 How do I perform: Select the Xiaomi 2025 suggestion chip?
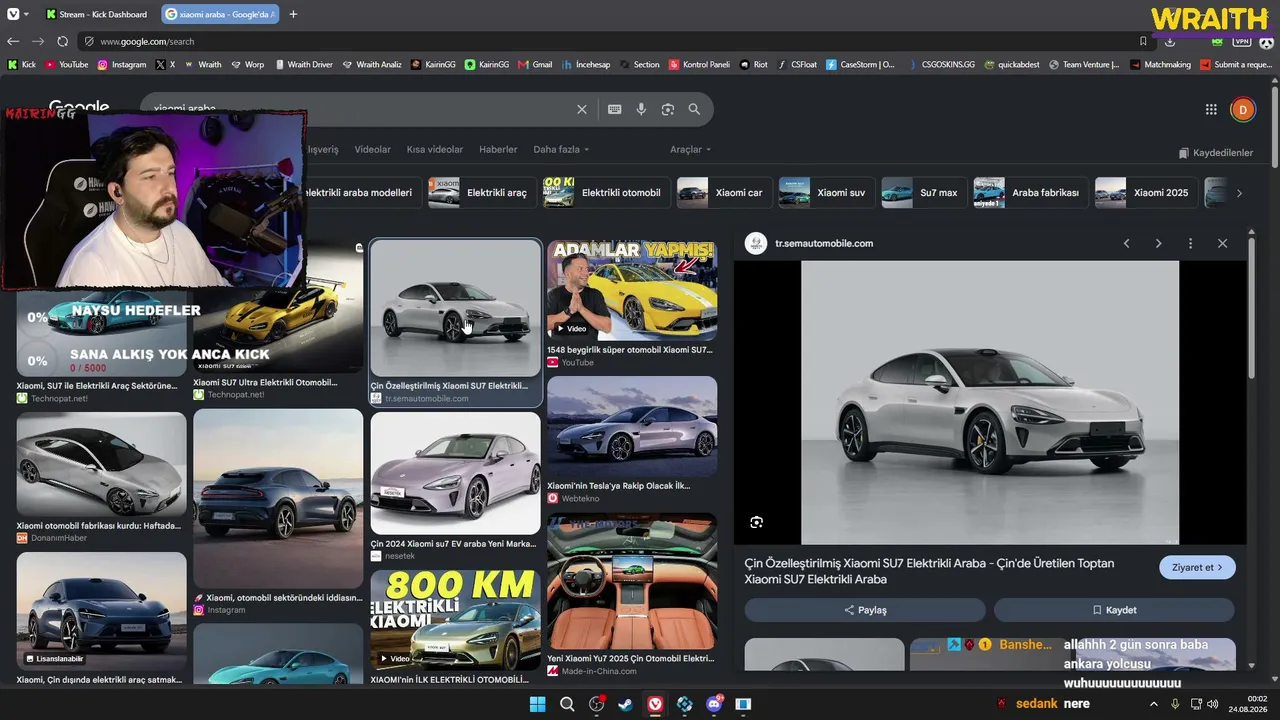click(x=1147, y=193)
